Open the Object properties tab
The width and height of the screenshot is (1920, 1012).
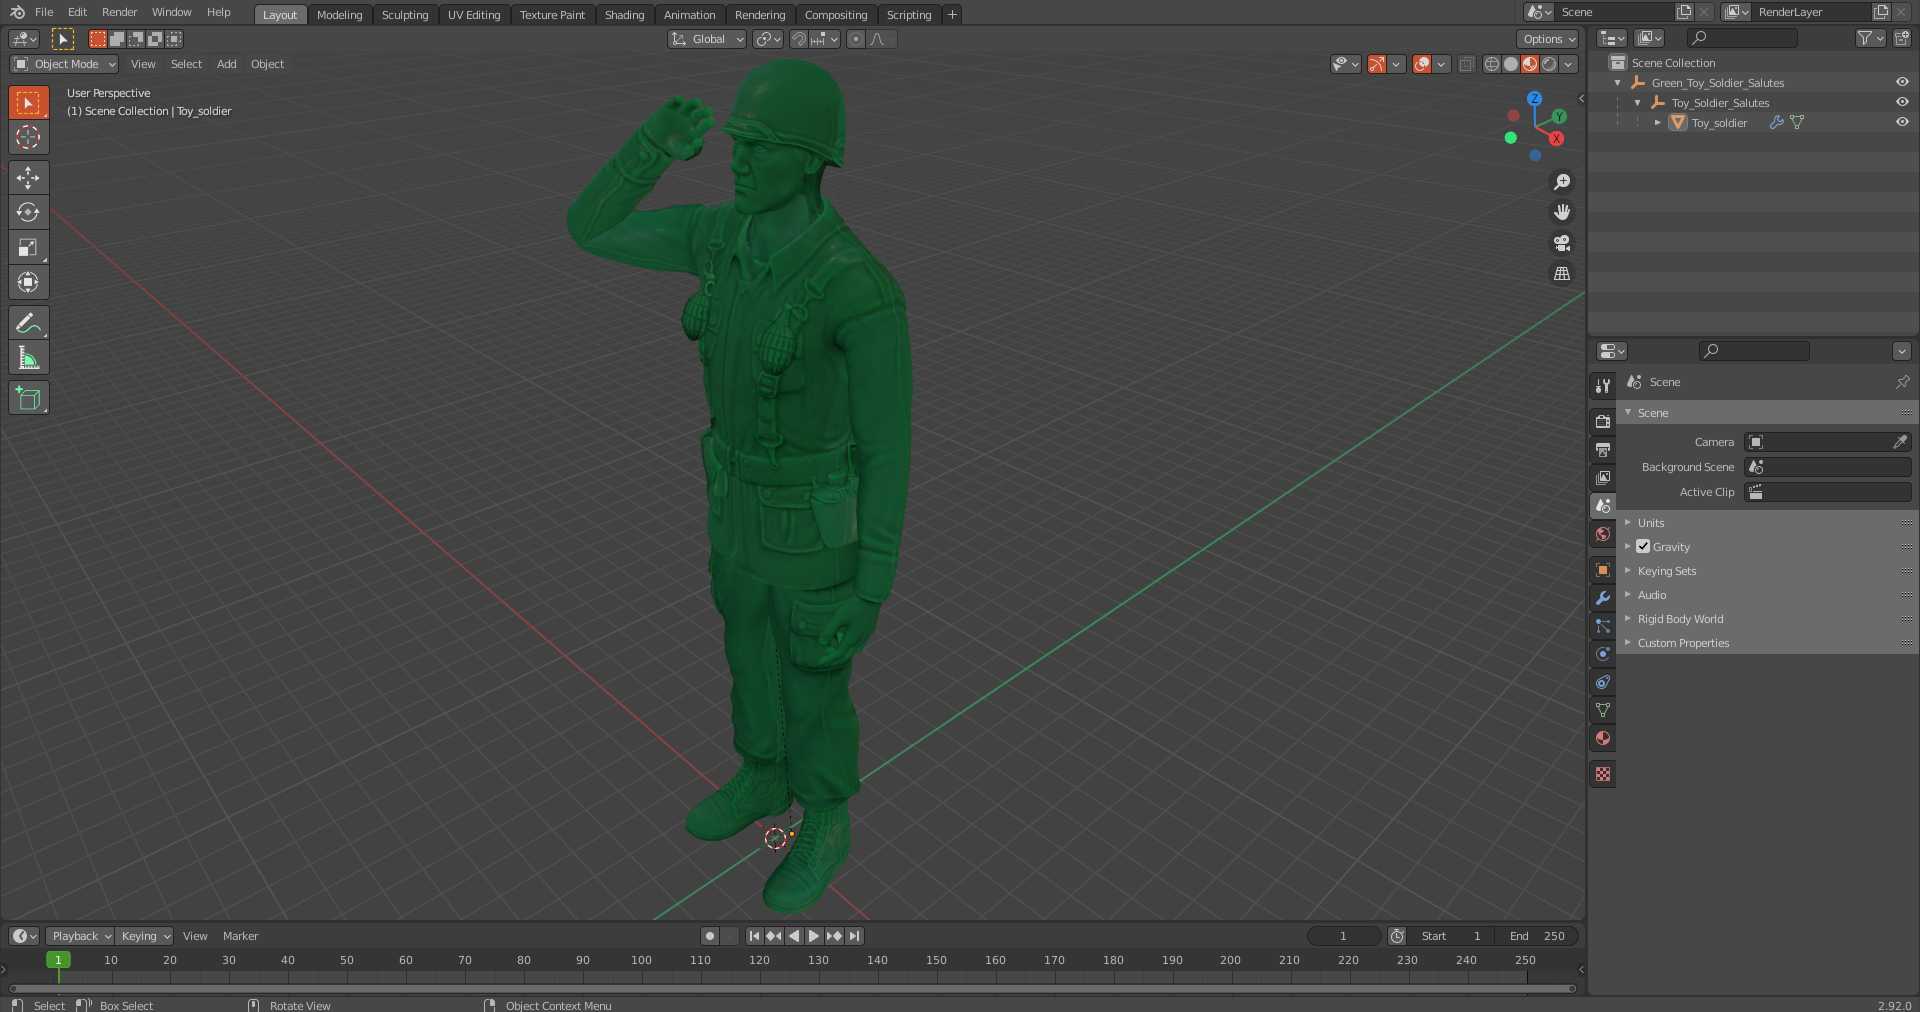point(1603,570)
